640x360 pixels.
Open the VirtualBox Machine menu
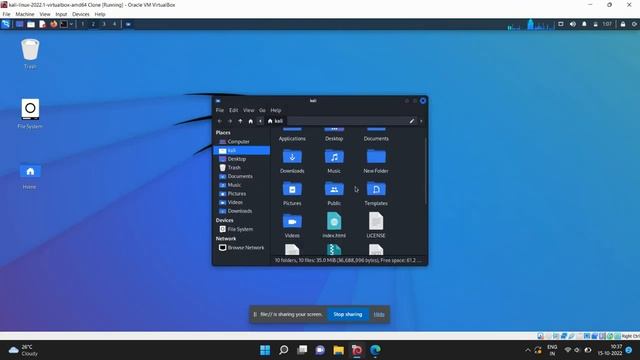coord(25,14)
